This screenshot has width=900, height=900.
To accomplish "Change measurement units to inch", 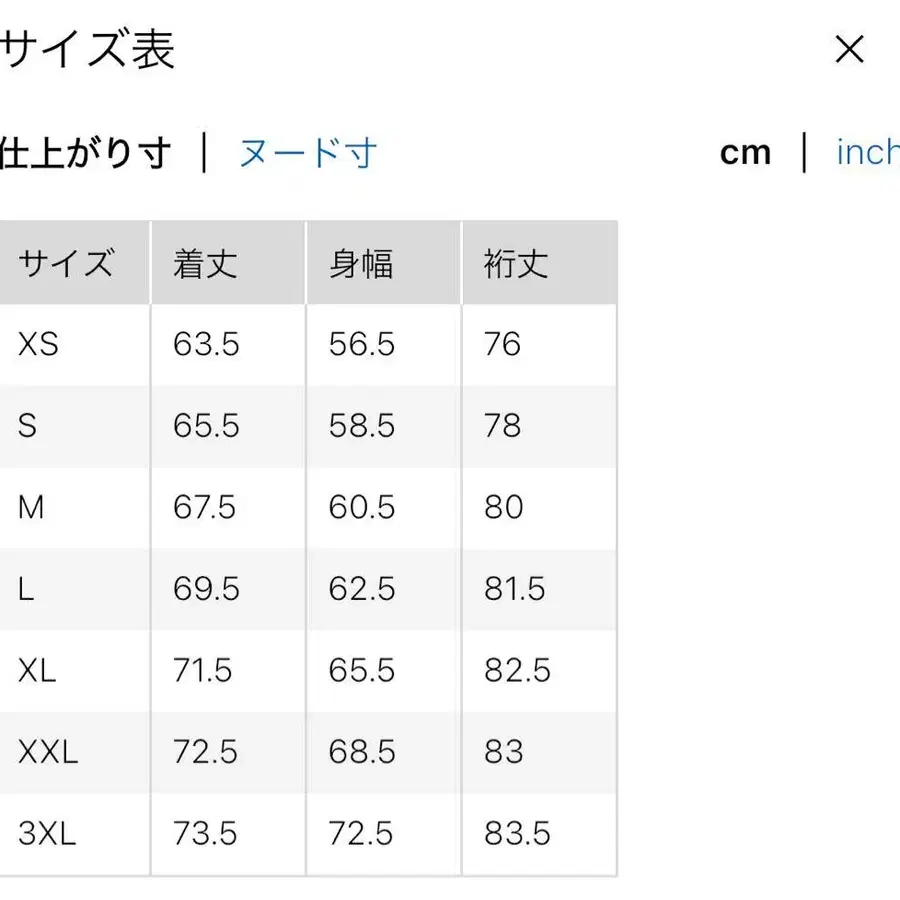I will (x=866, y=152).
